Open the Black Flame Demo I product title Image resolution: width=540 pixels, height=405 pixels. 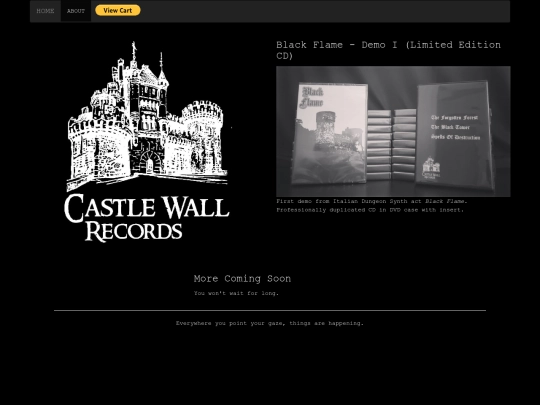click(x=388, y=50)
